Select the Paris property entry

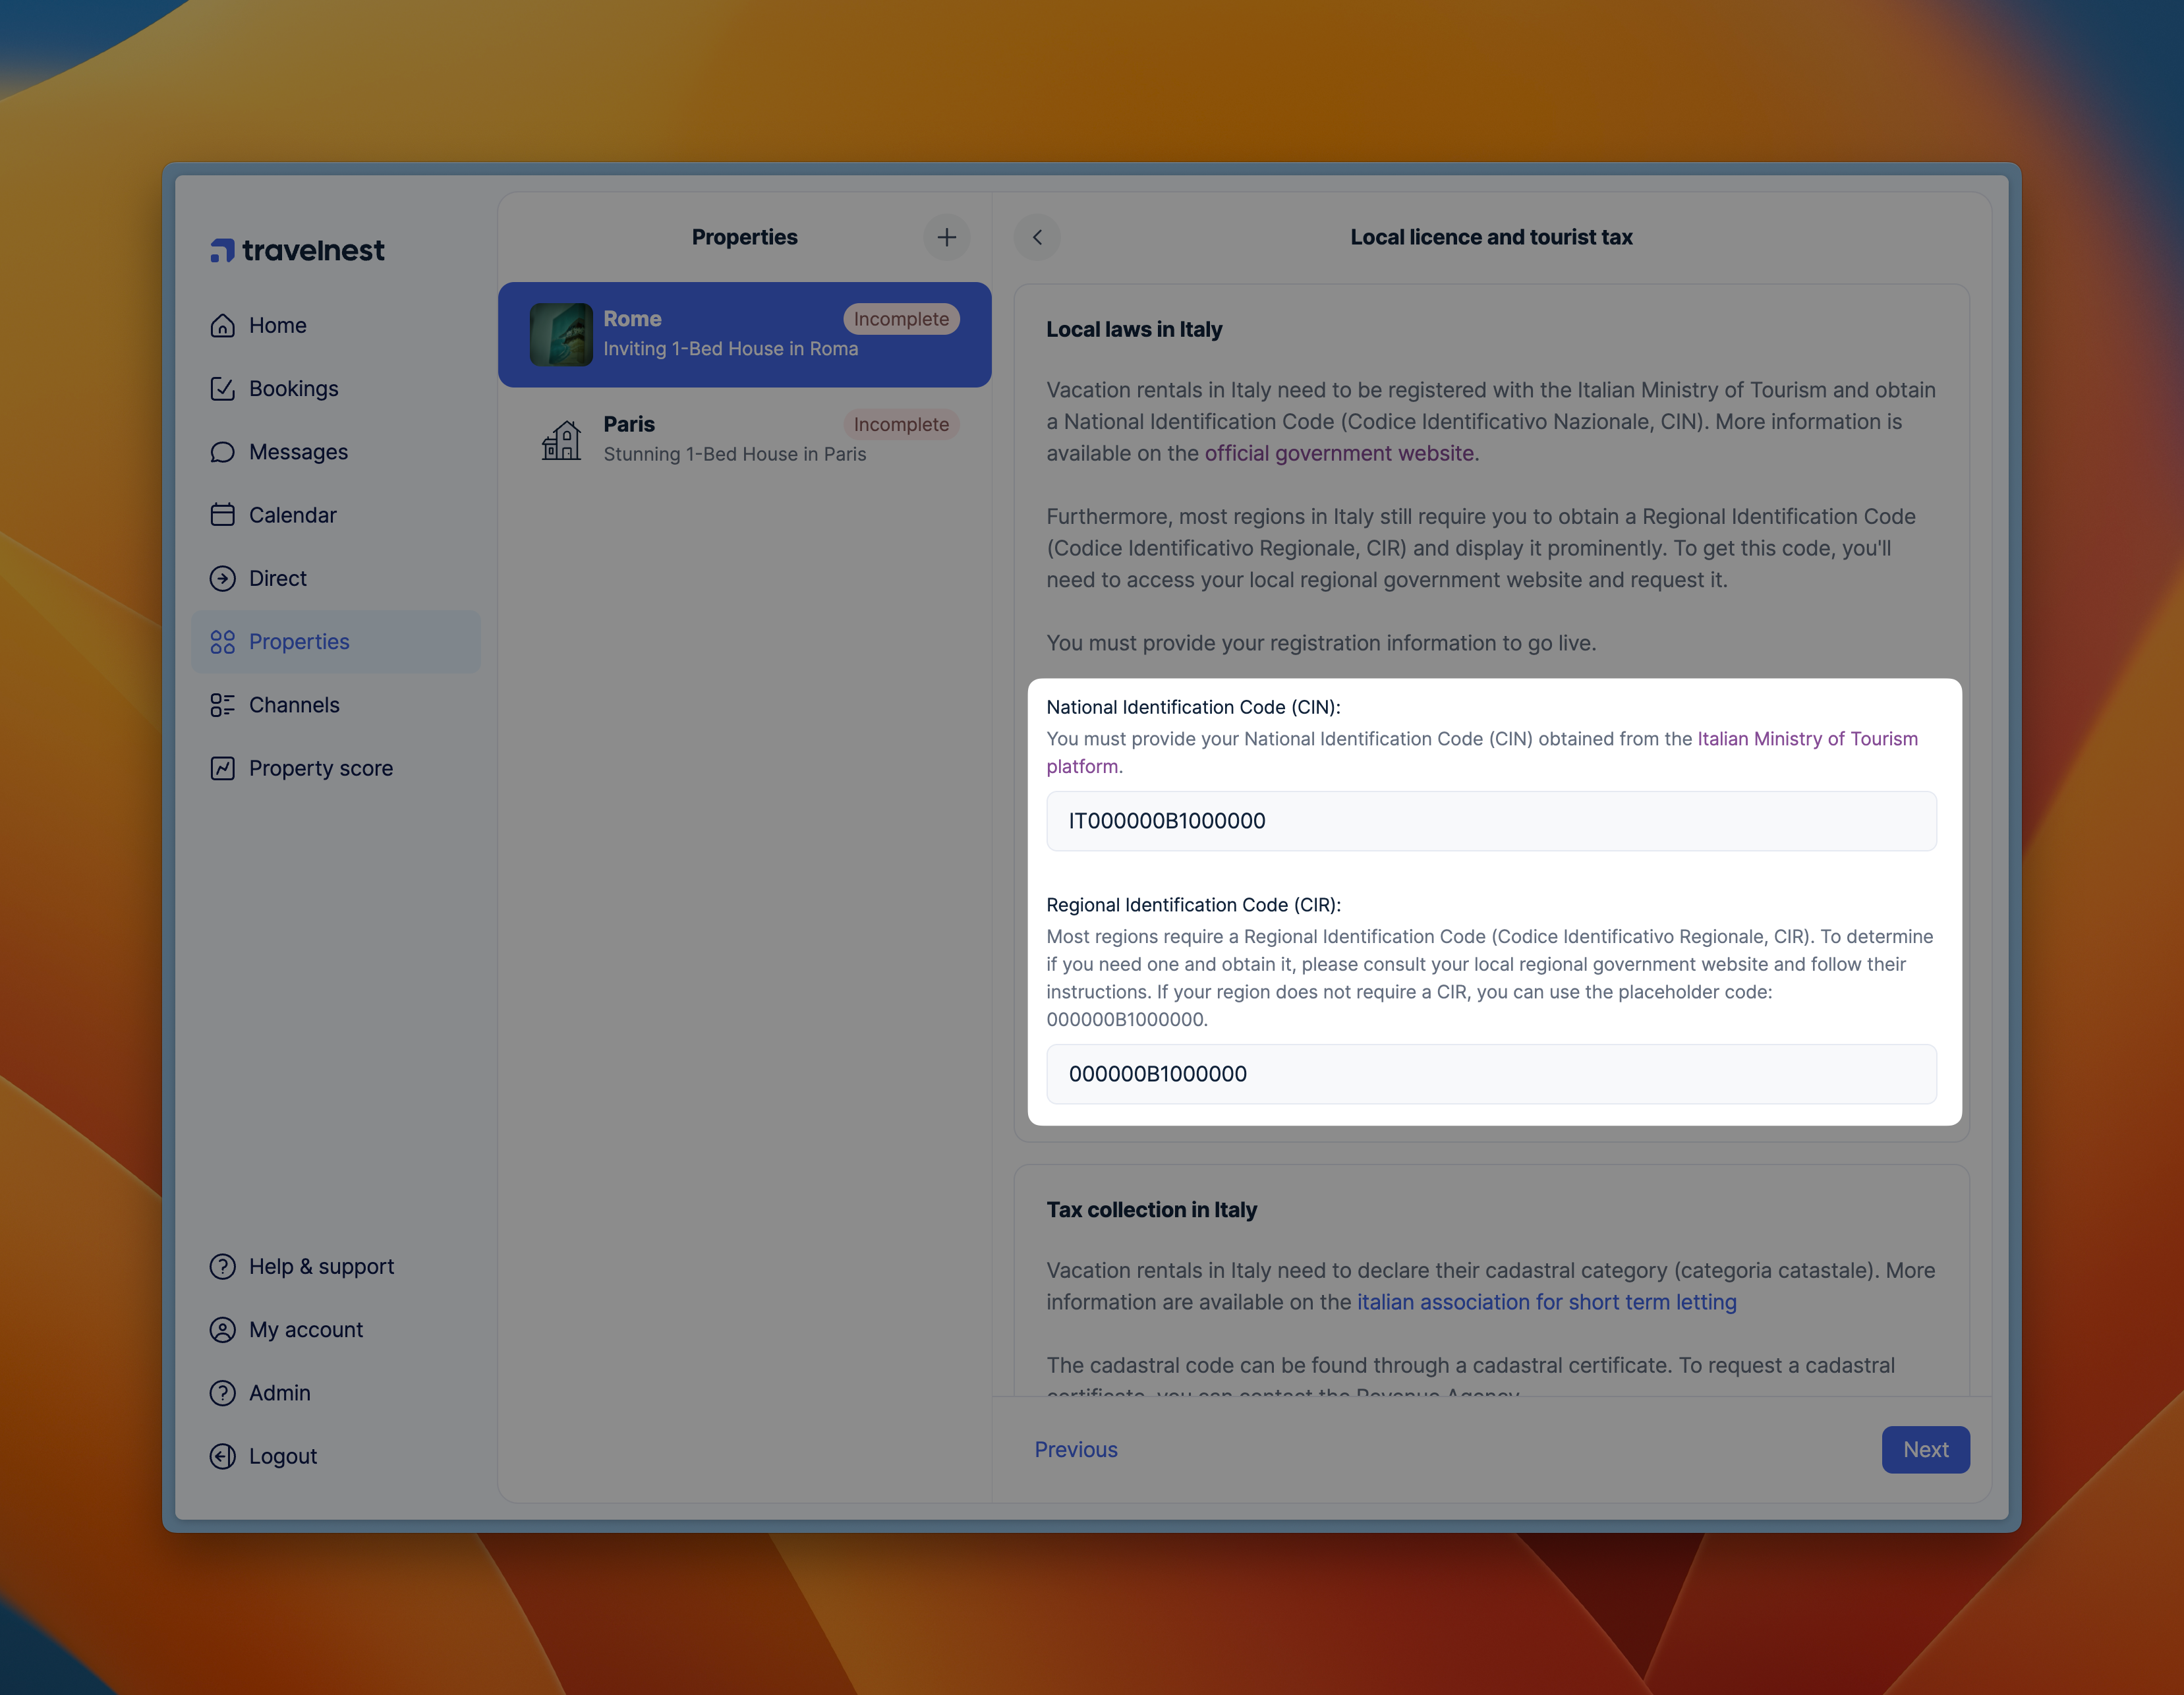click(744, 439)
